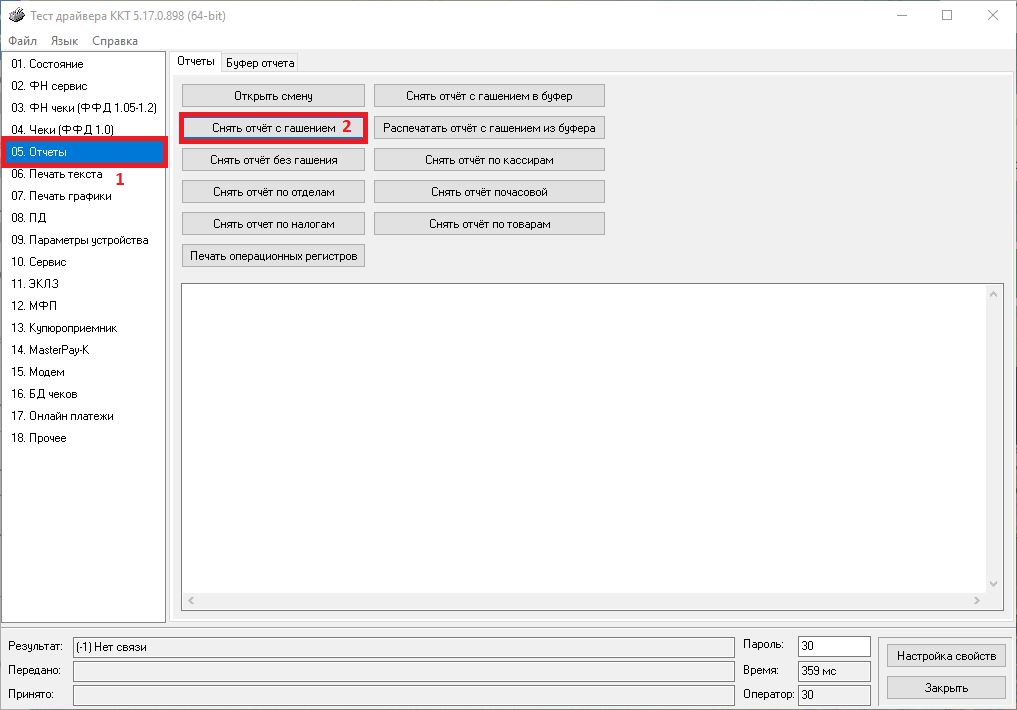Click the application icon in title bar
The height and width of the screenshot is (710, 1017).
point(14,15)
